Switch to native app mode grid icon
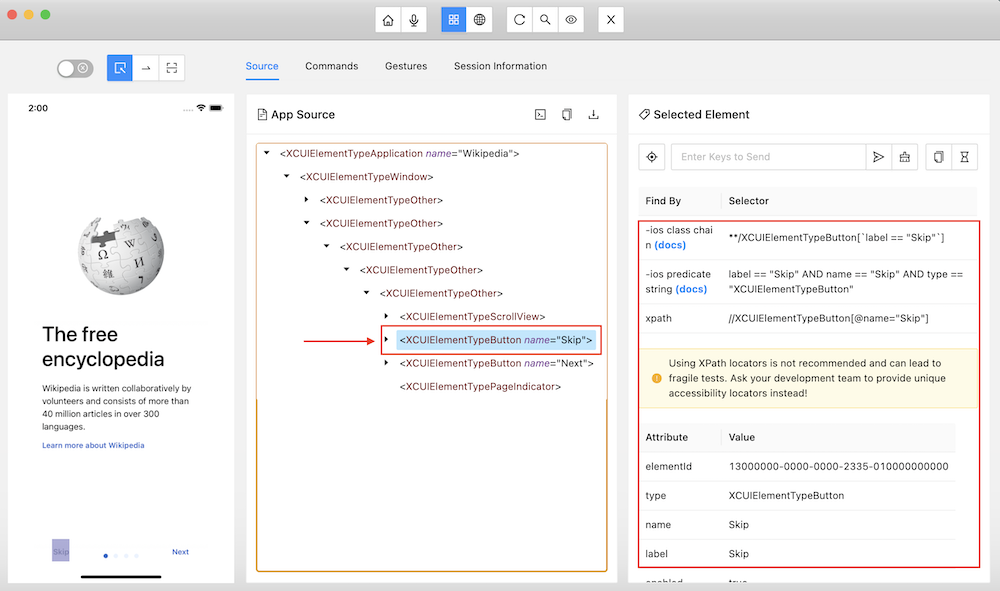Image resolution: width=1000 pixels, height=591 pixels. click(453, 20)
